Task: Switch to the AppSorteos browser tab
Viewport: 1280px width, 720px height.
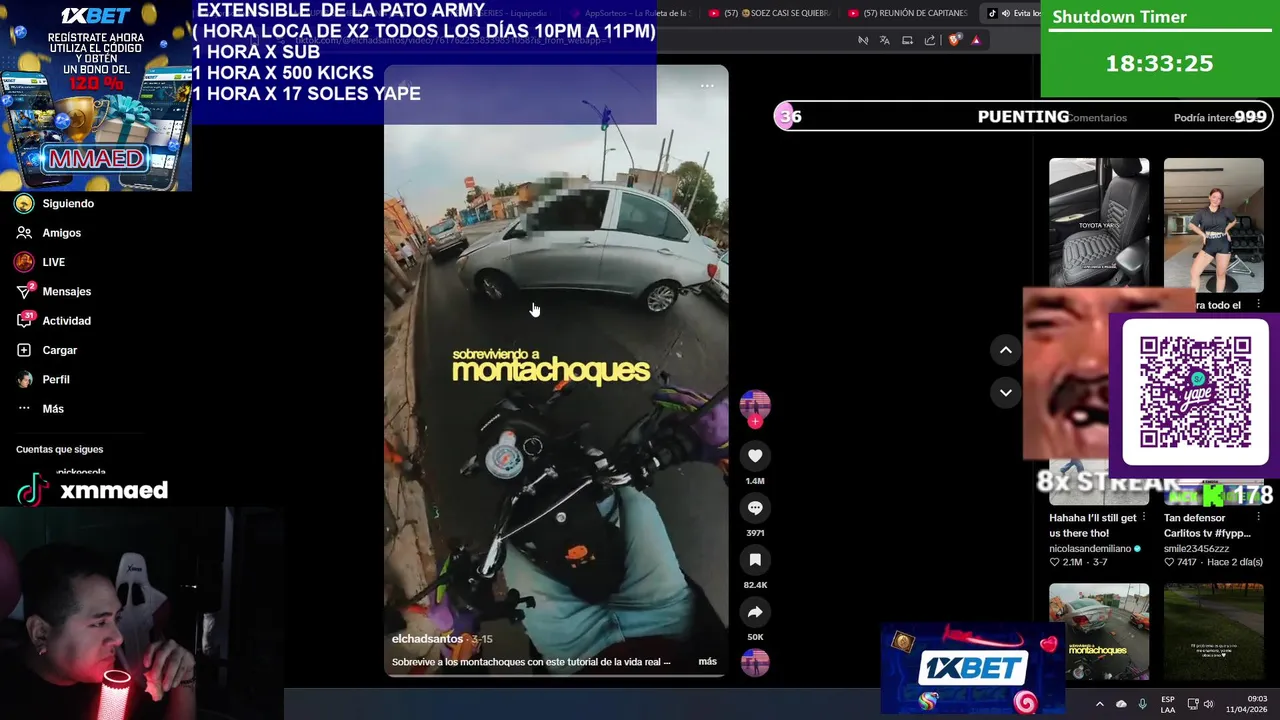Action: tap(628, 13)
